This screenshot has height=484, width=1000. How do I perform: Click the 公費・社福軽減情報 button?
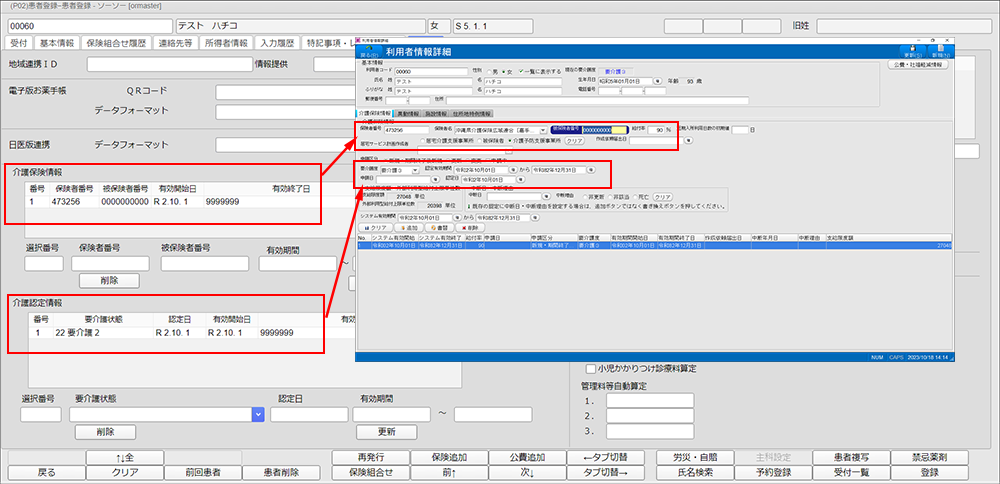click(x=919, y=65)
